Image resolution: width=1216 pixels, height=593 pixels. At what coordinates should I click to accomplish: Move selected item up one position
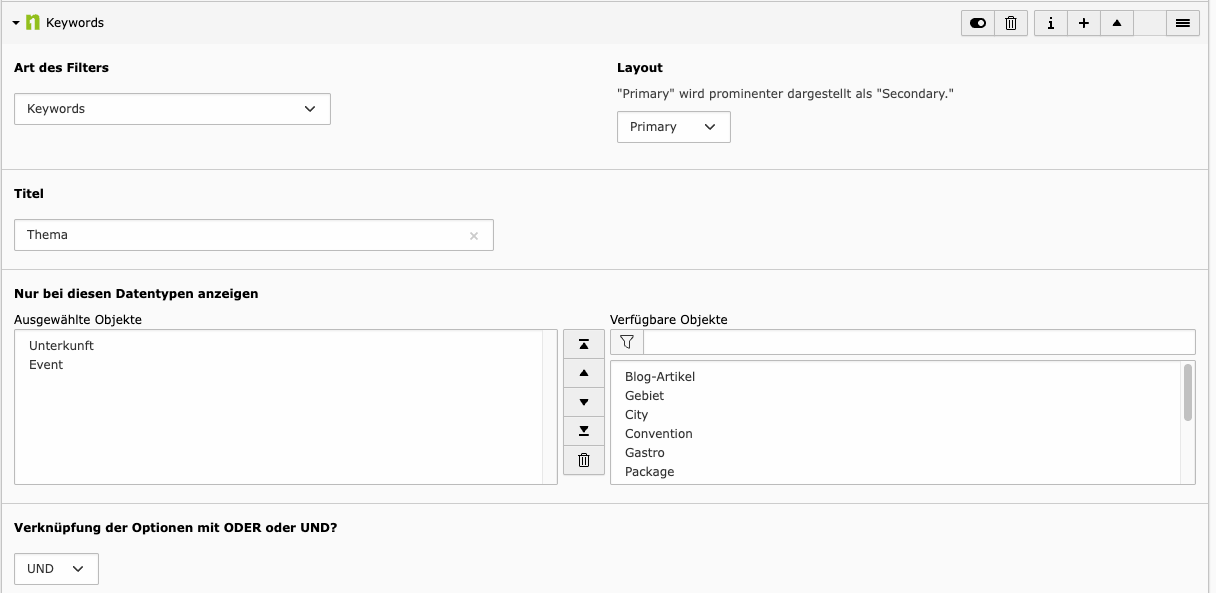584,373
